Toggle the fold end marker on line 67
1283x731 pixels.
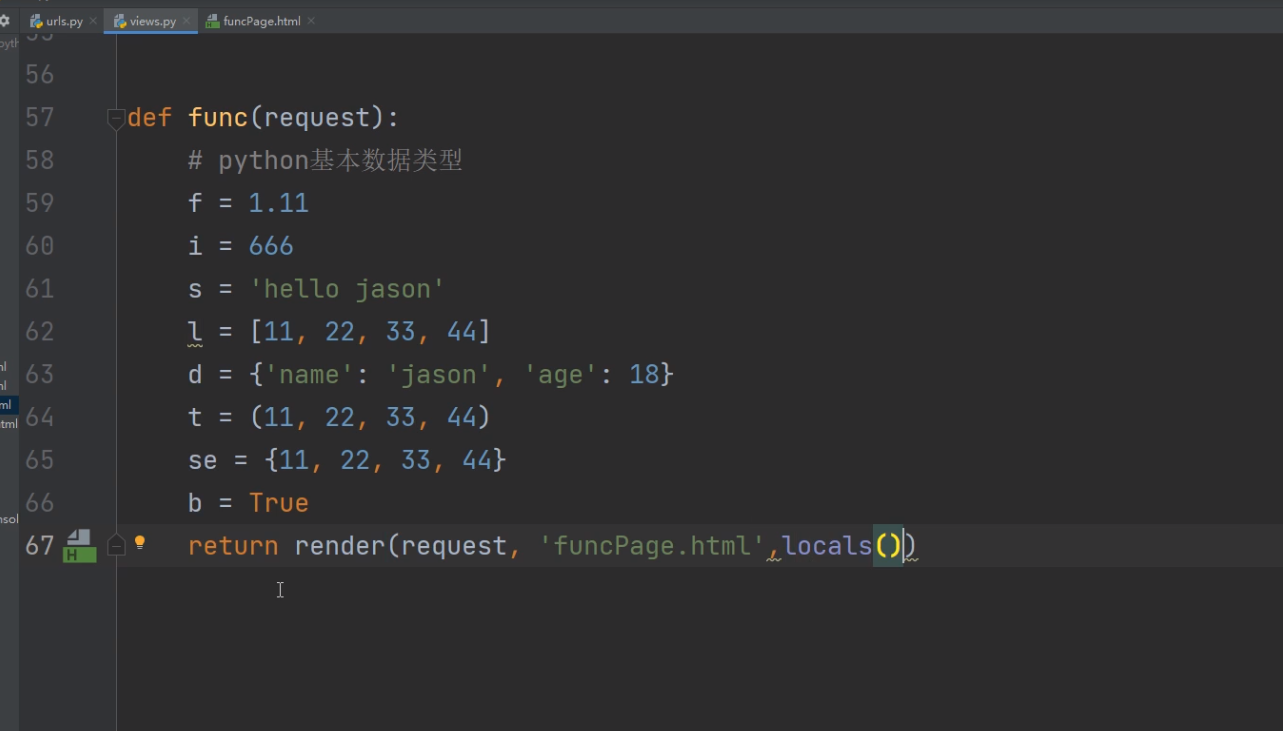[x=116, y=545]
